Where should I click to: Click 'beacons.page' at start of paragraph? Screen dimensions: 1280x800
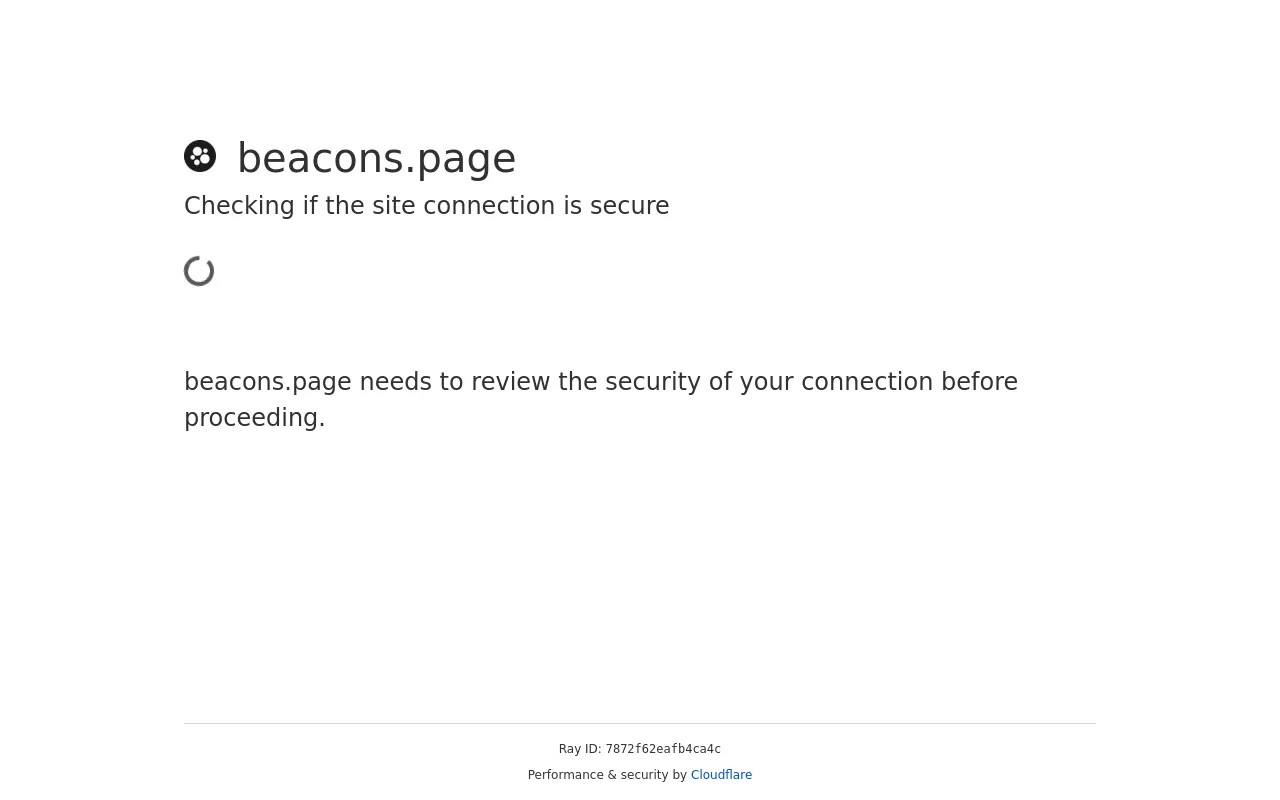[x=268, y=382]
